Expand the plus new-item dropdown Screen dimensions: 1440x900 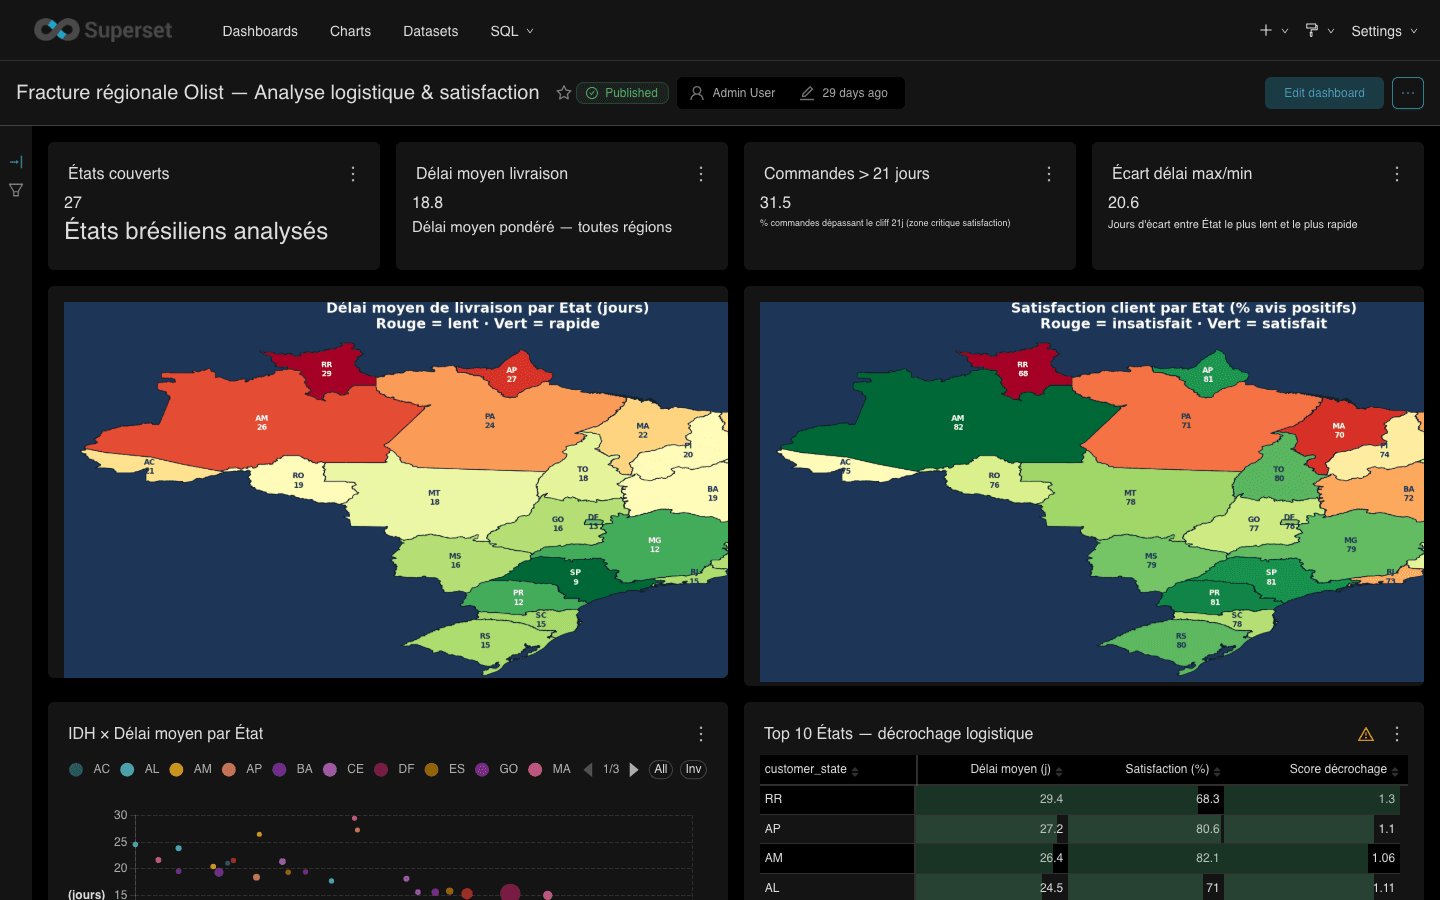(1273, 31)
